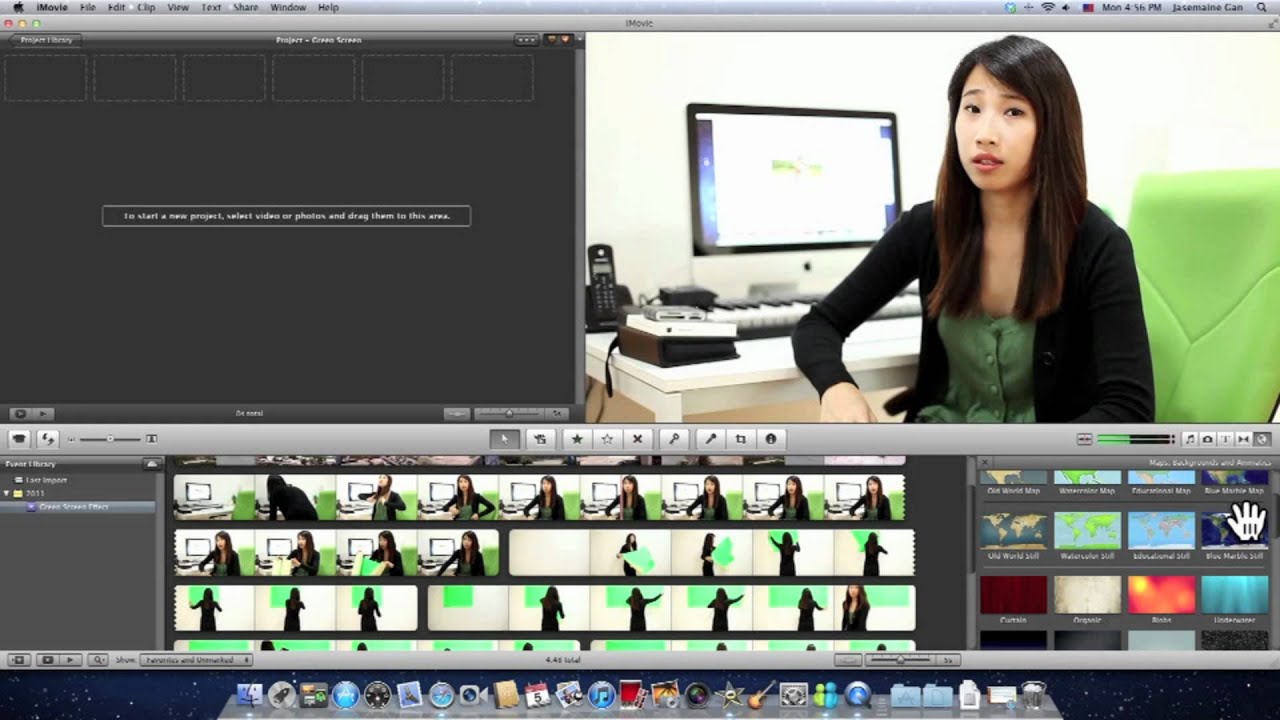
Task: Open the music and sound effects browser
Action: [1190, 439]
